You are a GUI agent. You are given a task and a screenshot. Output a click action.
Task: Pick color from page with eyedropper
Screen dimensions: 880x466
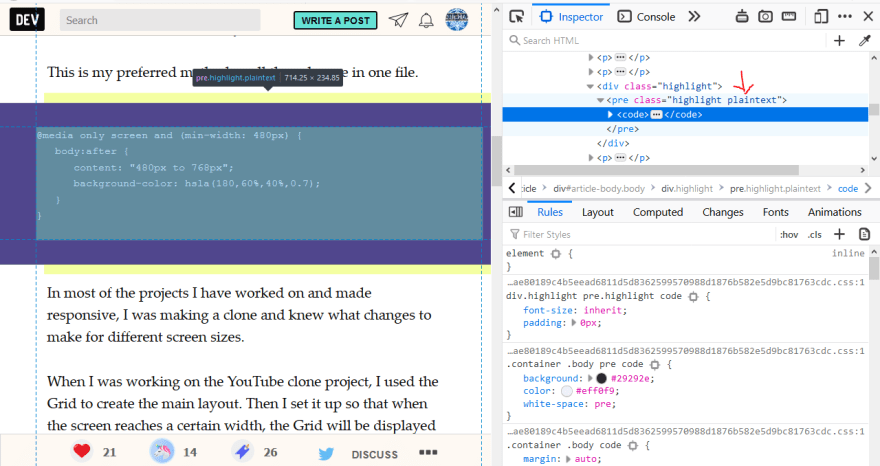click(865, 40)
